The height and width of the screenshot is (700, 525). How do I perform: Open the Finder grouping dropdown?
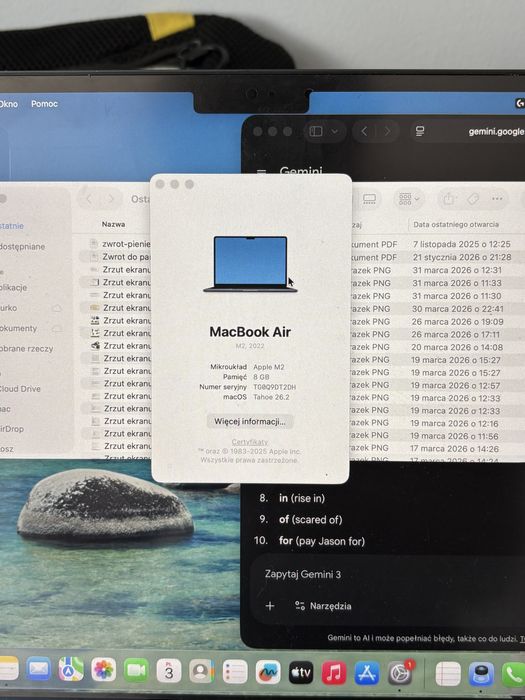point(409,199)
